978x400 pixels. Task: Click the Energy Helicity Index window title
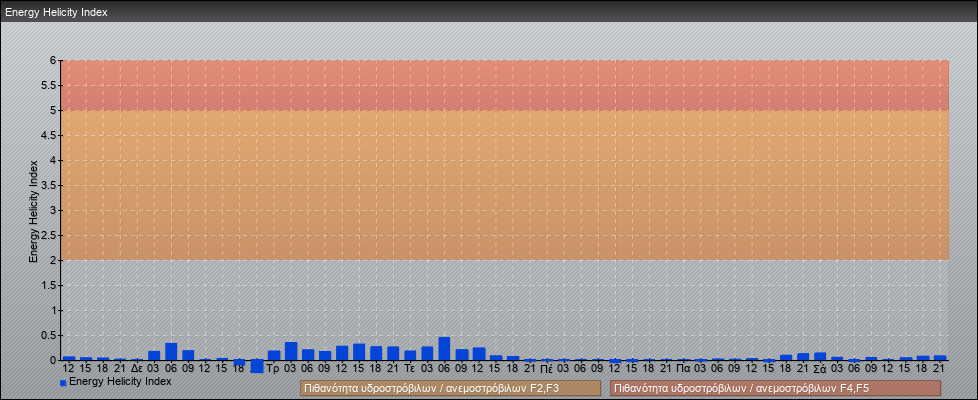pos(56,12)
